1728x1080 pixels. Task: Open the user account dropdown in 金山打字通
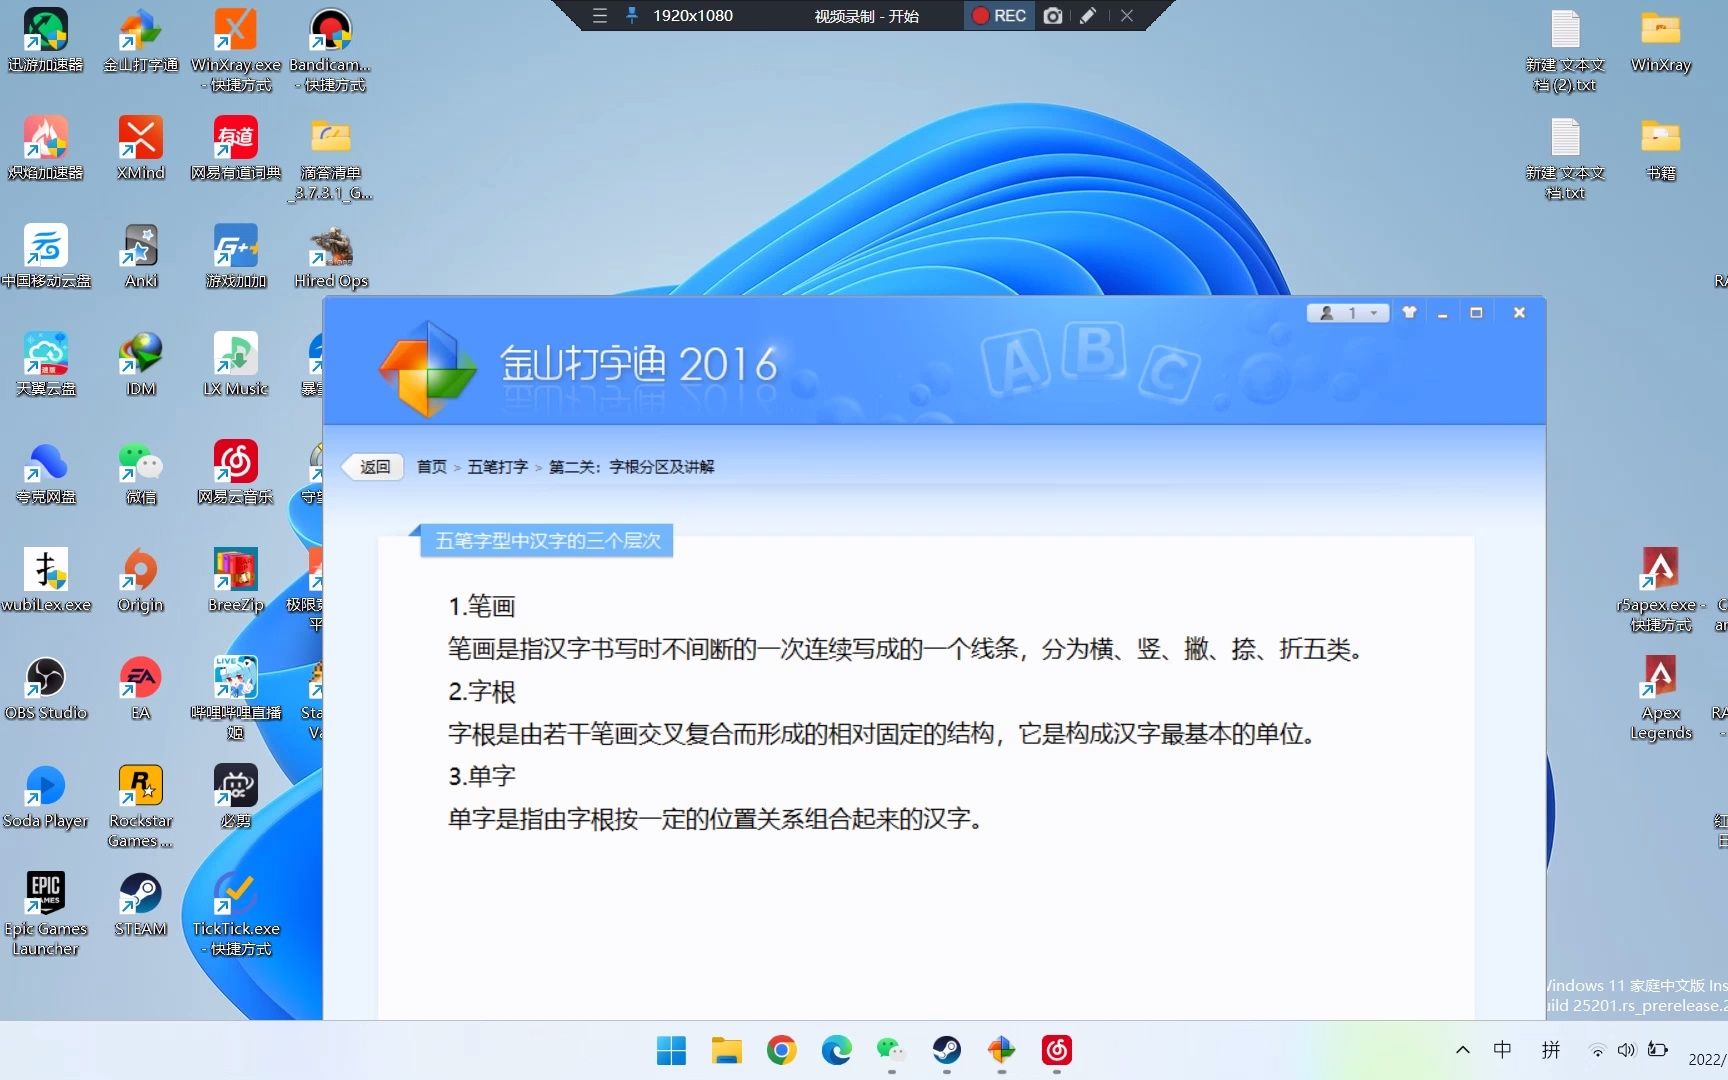(x=1348, y=313)
